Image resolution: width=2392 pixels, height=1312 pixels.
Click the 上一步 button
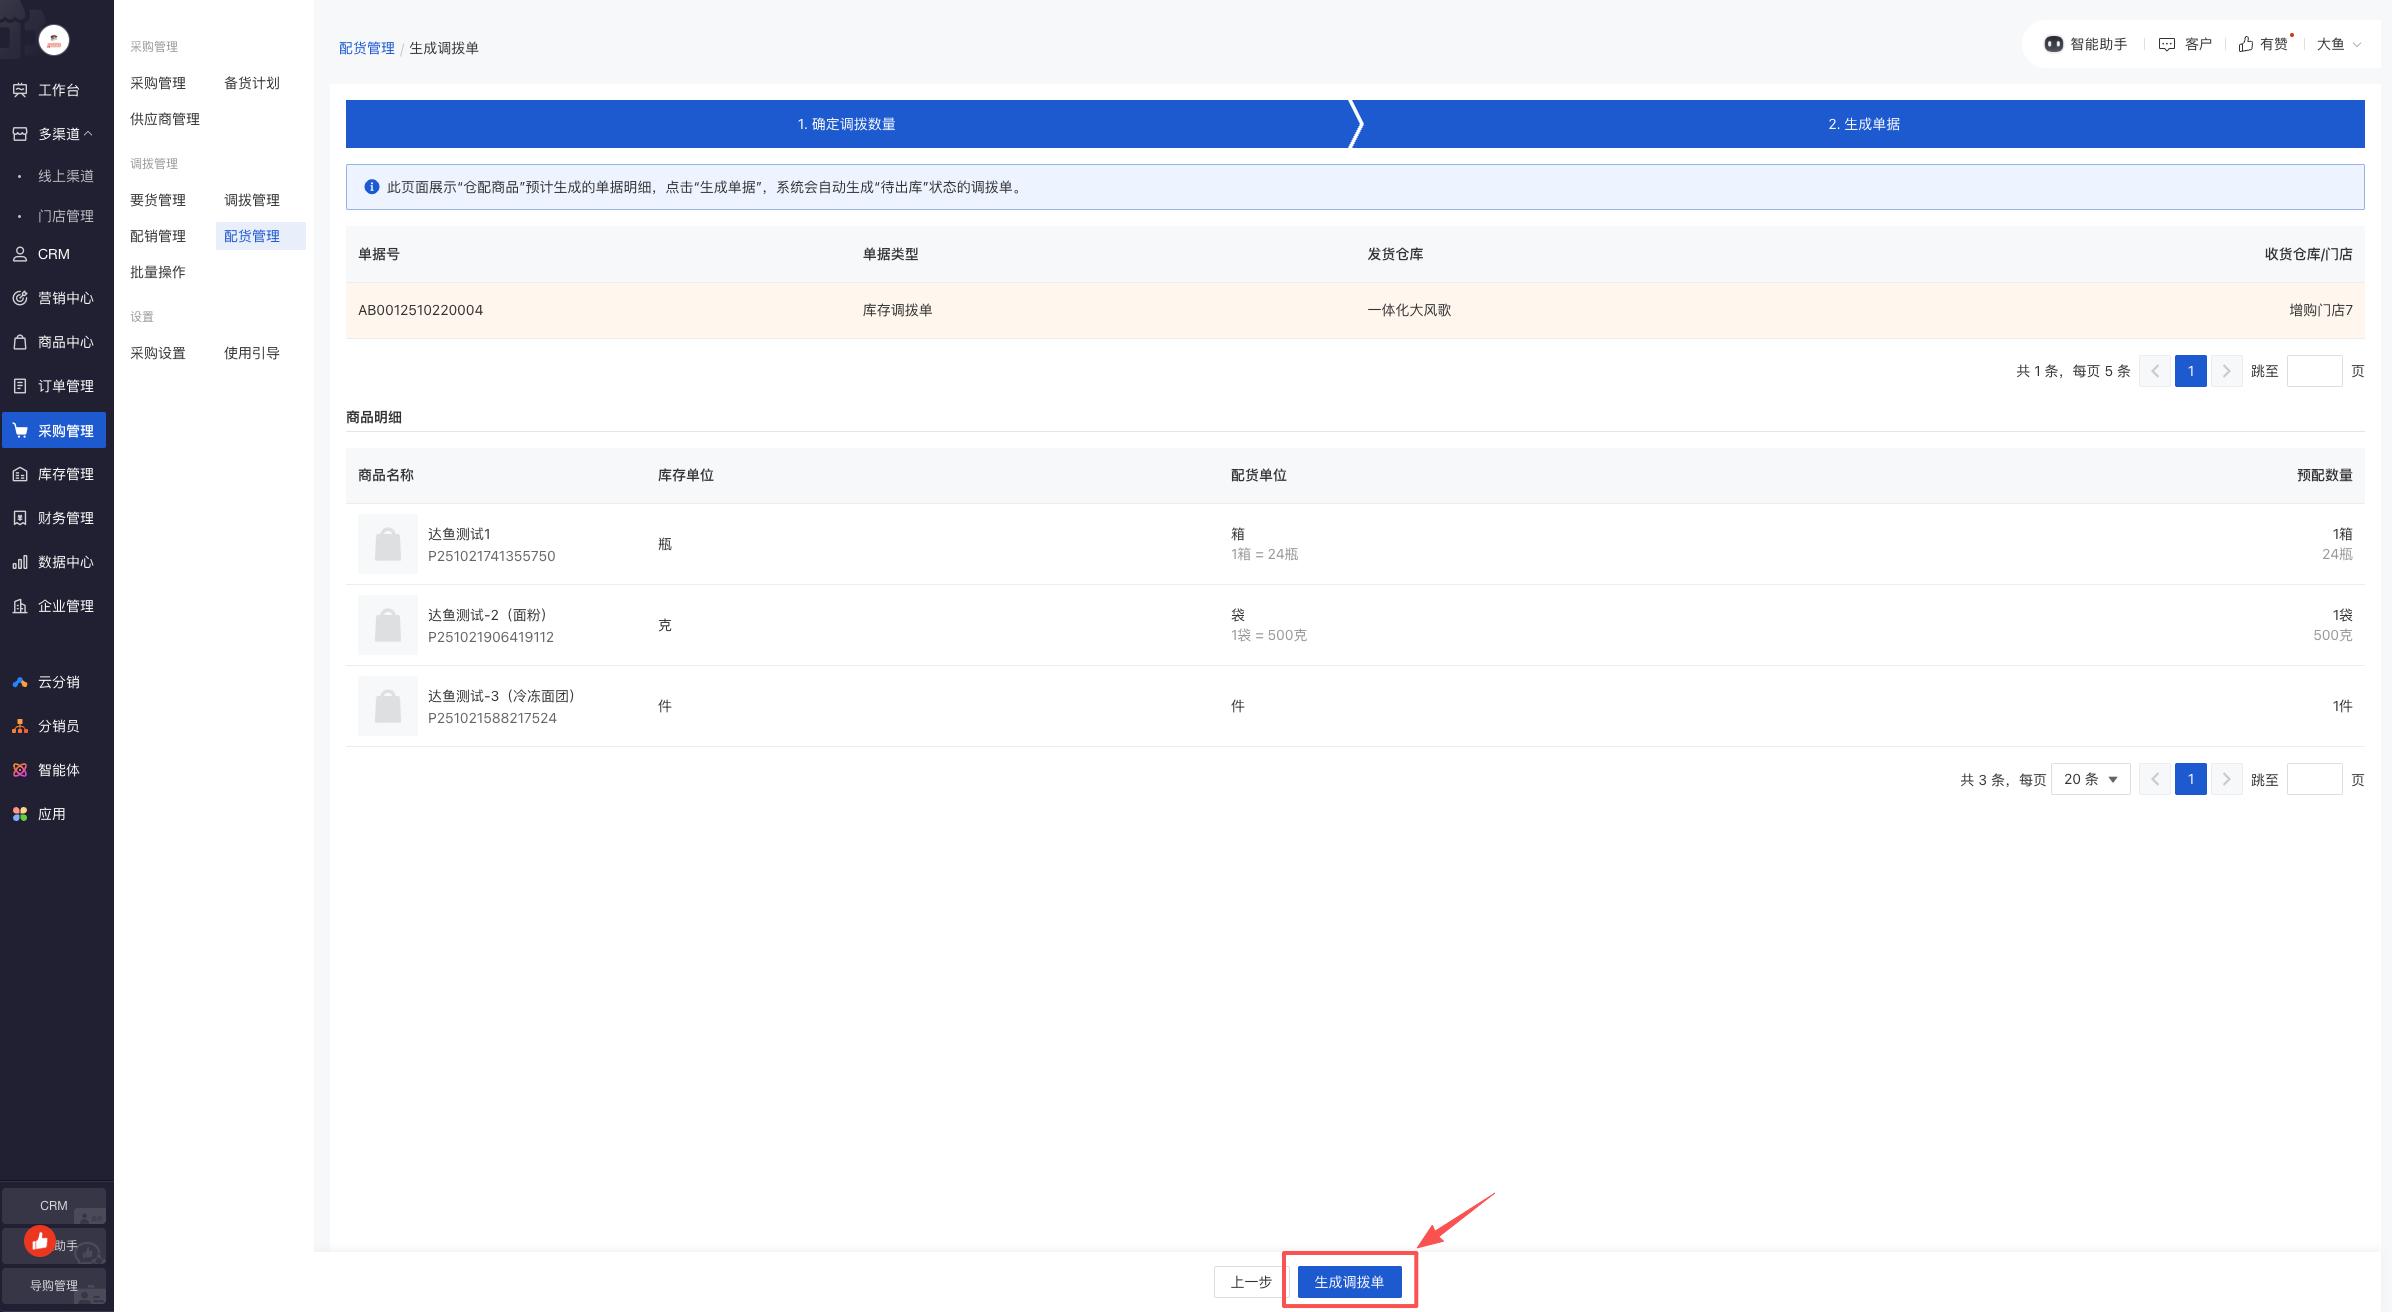(x=1250, y=1282)
